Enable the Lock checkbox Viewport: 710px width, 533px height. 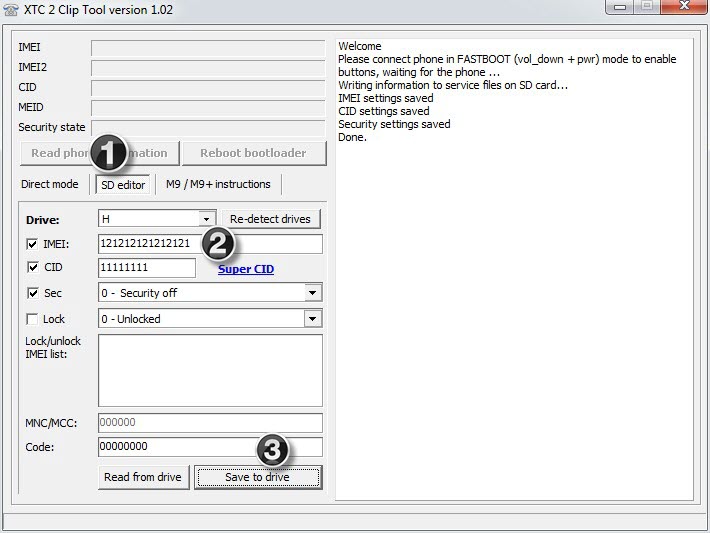tap(32, 319)
